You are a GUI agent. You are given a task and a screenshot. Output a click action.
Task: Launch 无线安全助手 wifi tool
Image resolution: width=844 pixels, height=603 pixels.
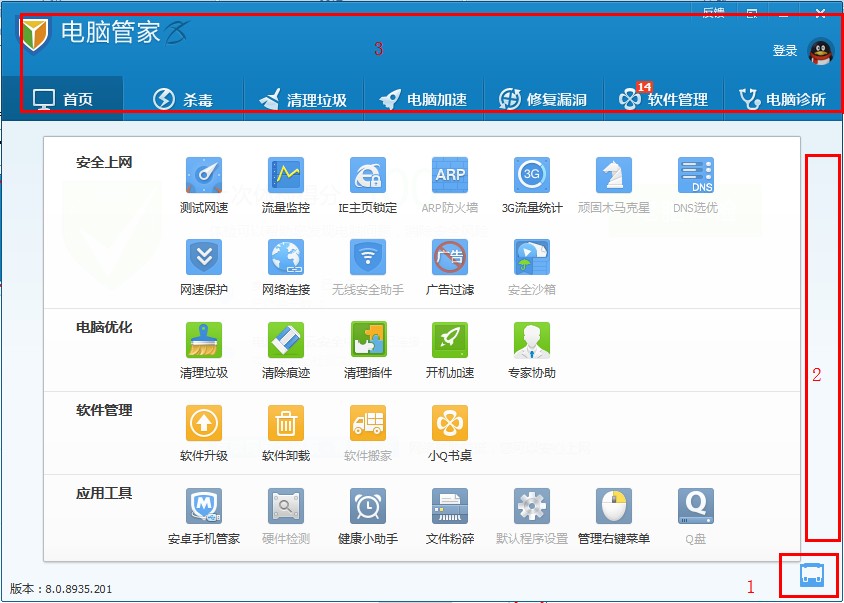click(x=368, y=268)
